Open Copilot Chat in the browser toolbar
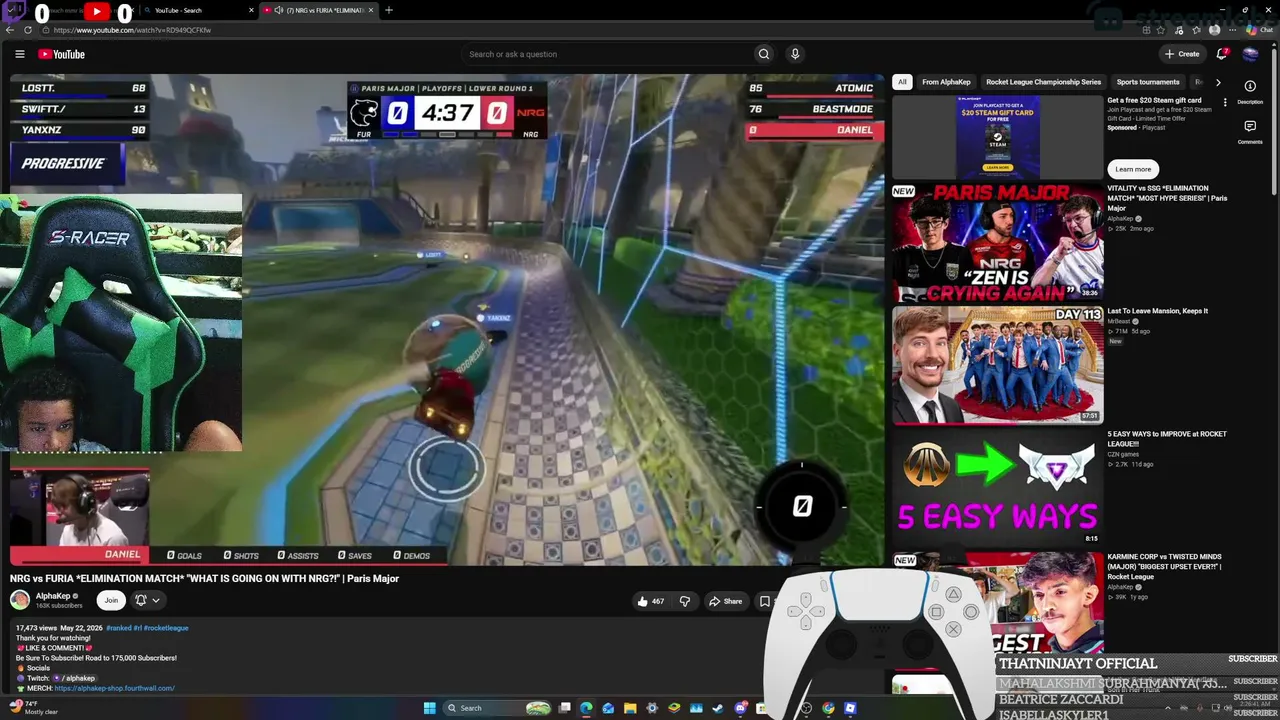The width and height of the screenshot is (1280, 720). (x=1259, y=30)
